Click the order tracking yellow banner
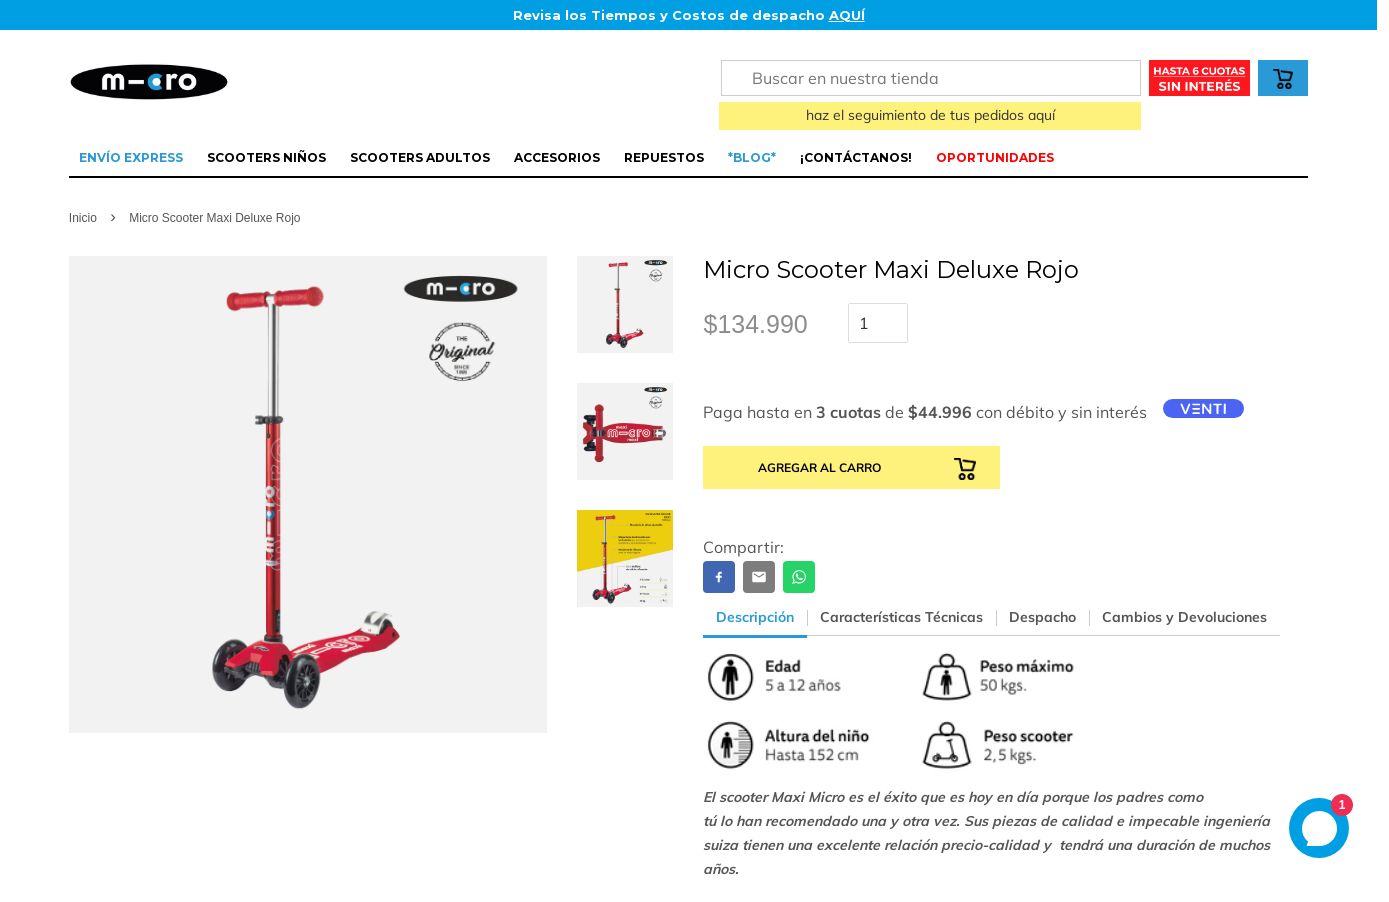Screen dimensions: 1389x902 tap(930, 116)
